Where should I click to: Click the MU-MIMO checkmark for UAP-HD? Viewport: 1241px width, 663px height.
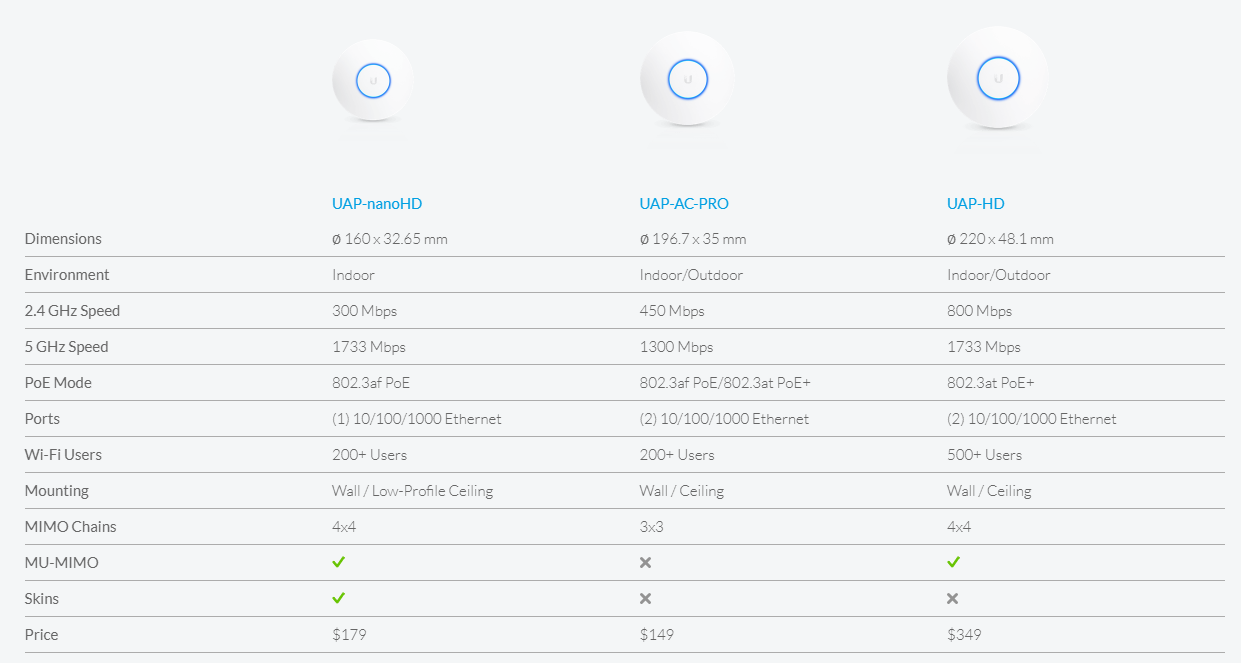click(953, 562)
